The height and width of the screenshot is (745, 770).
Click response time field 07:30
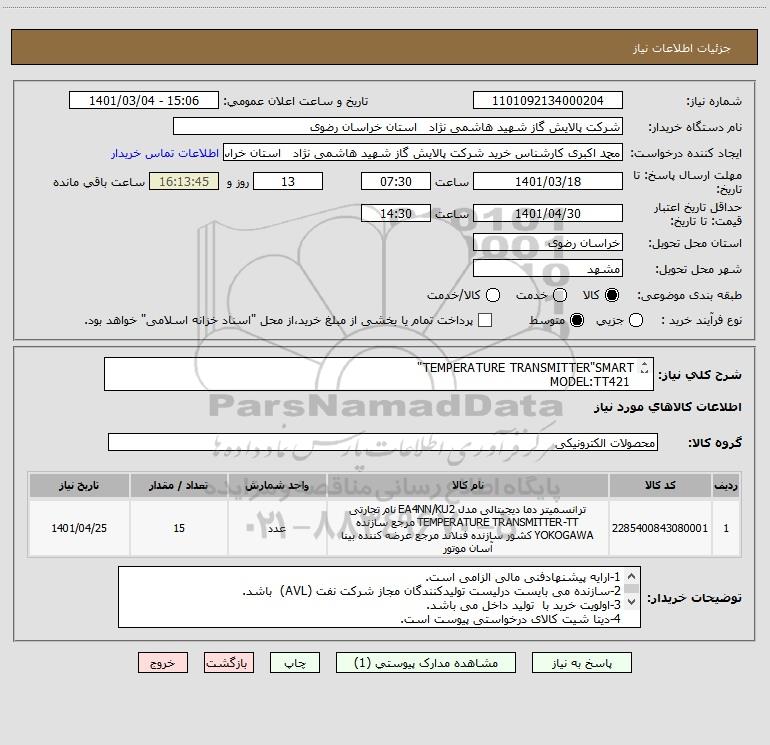(396, 181)
